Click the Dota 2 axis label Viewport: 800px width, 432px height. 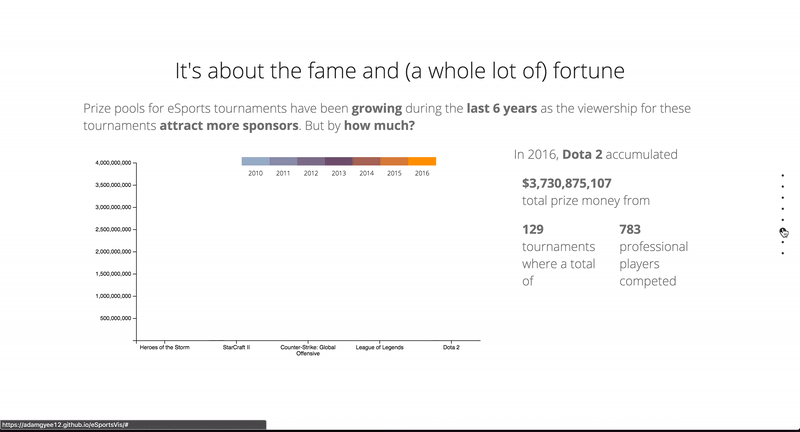coord(452,347)
